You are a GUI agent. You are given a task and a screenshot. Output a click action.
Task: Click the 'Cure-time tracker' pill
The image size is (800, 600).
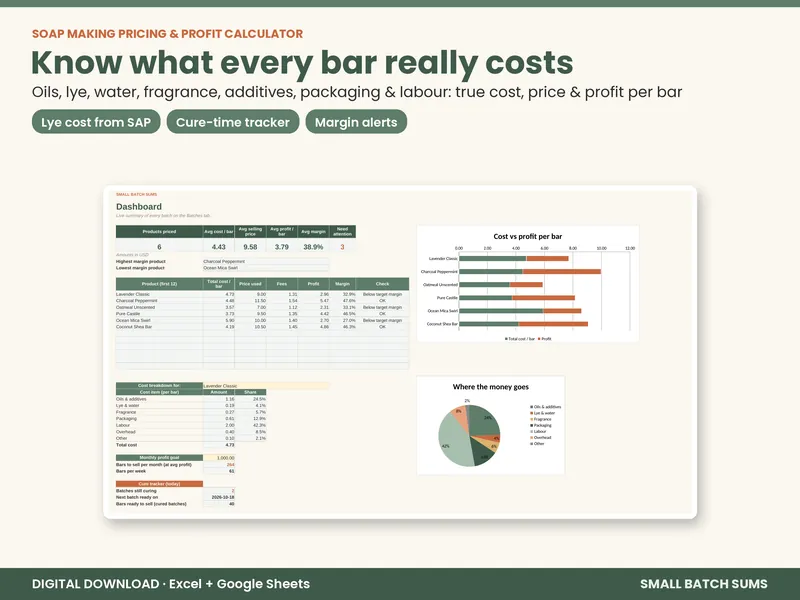click(x=233, y=122)
